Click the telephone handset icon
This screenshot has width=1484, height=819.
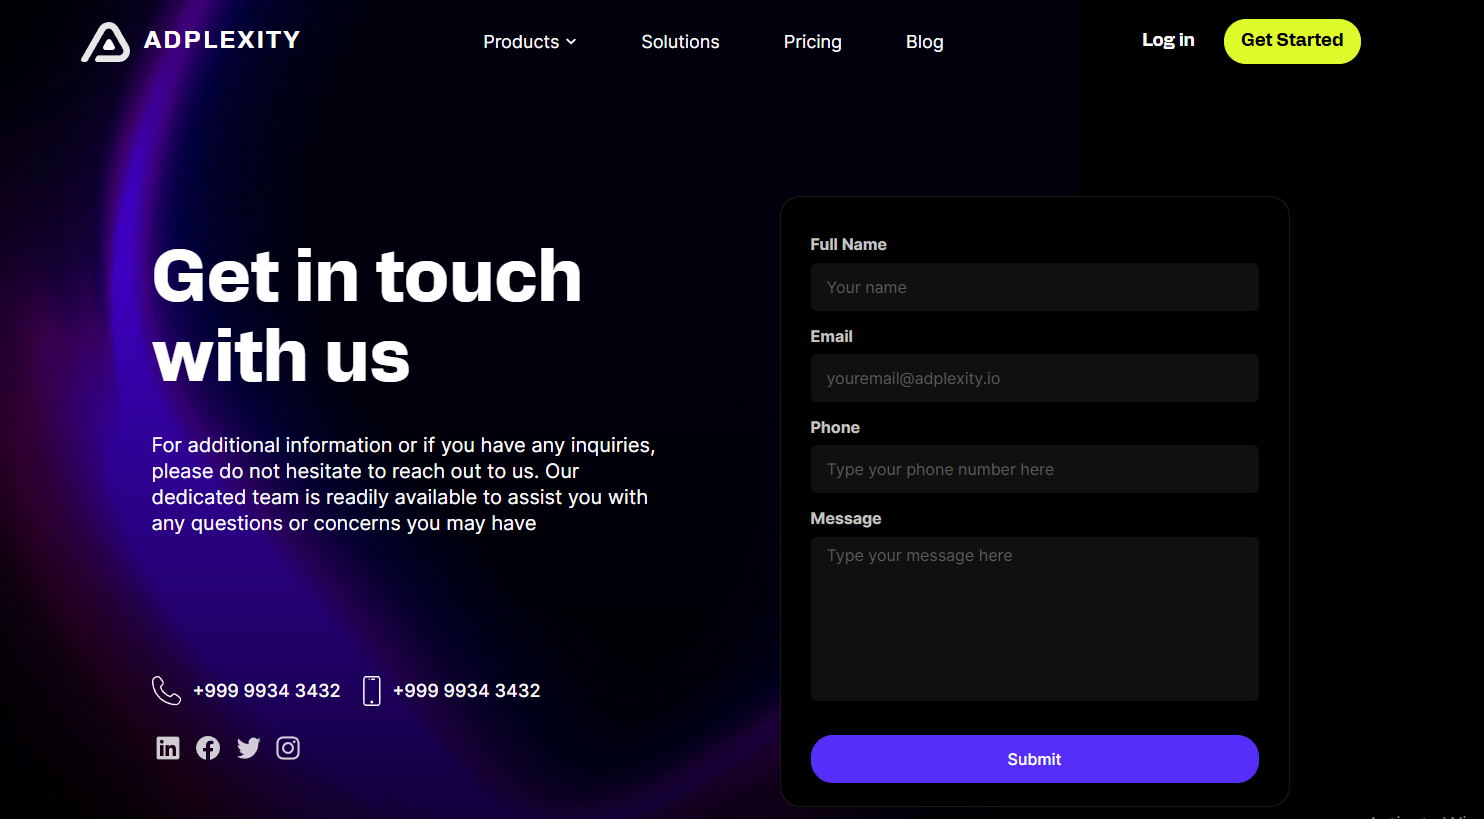click(x=166, y=691)
